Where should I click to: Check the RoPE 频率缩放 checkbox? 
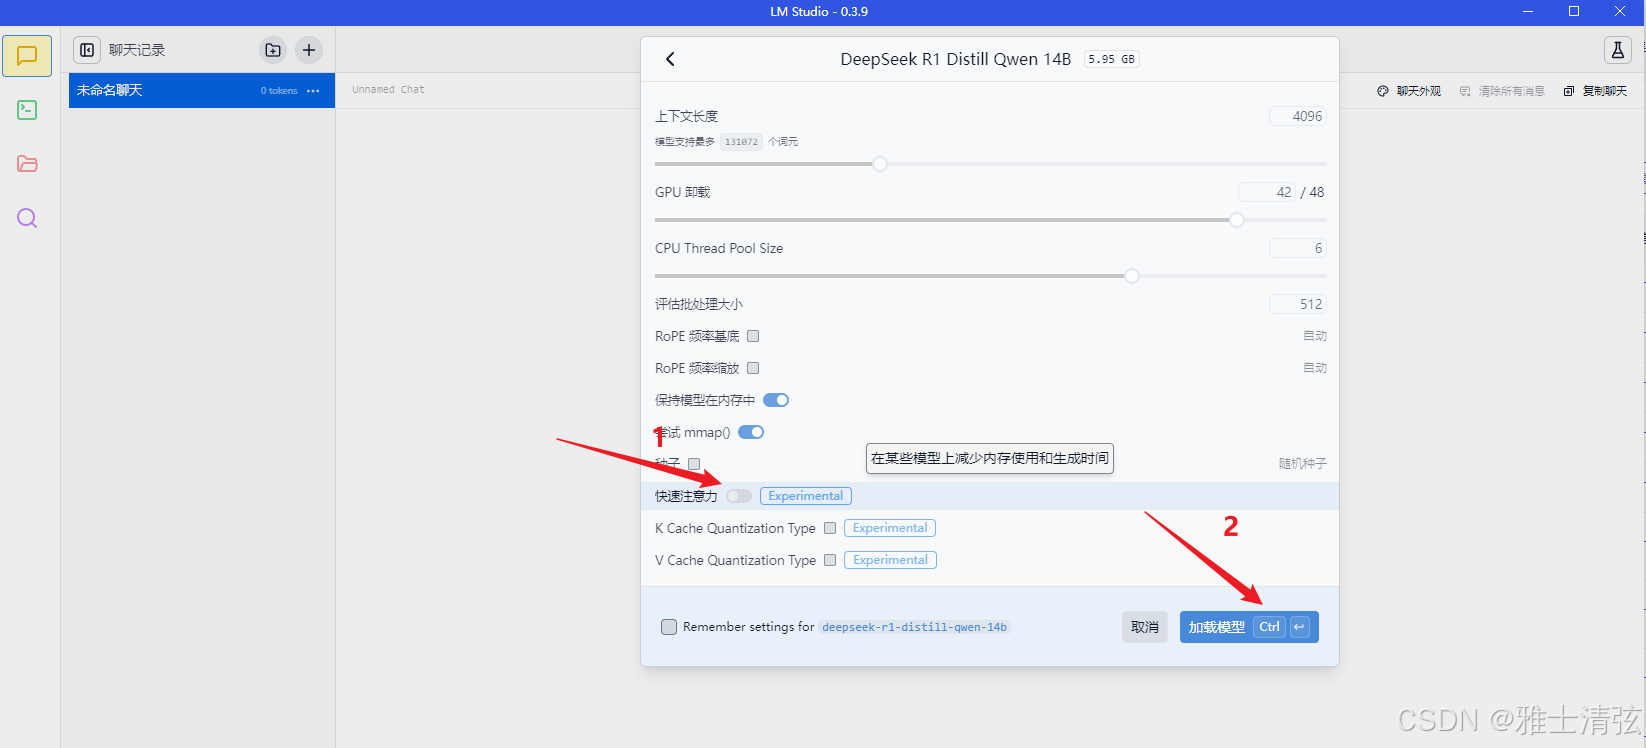tap(753, 368)
